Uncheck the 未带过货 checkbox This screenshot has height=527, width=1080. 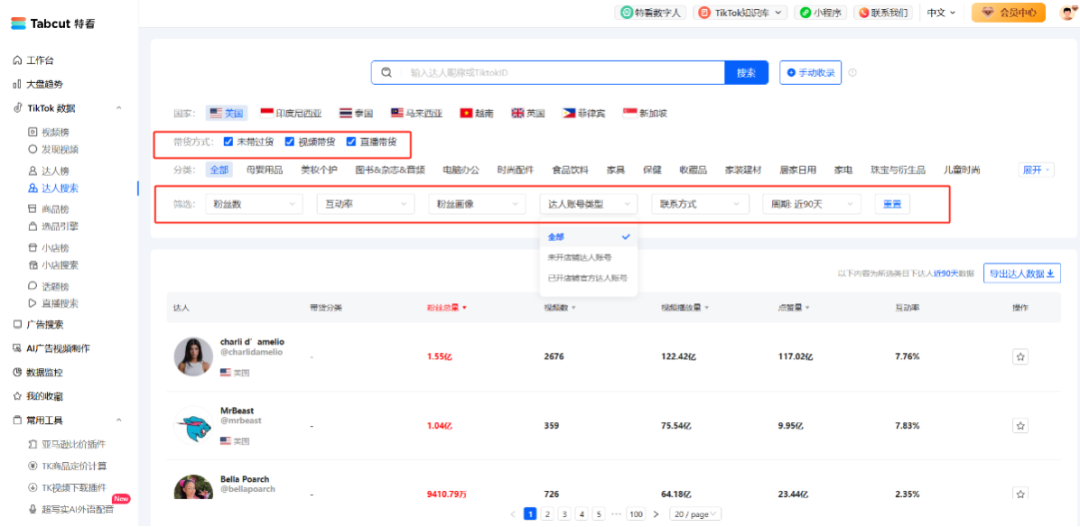point(229,142)
